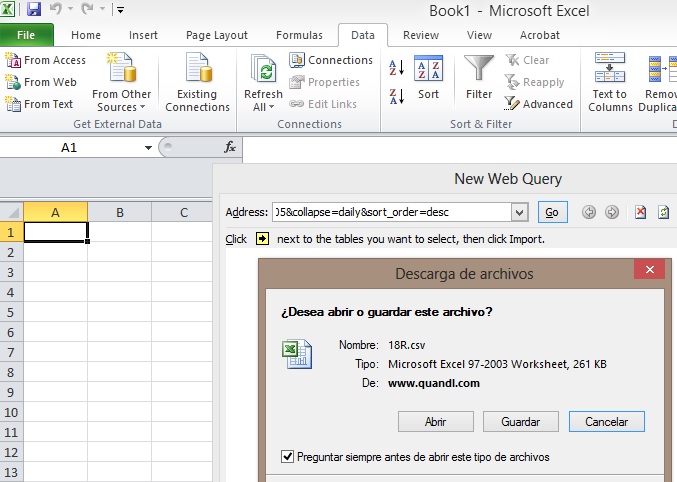Toggle Preguntar siempre antes de abrir checkbox
This screenshot has width=677, height=482.
pos(288,457)
